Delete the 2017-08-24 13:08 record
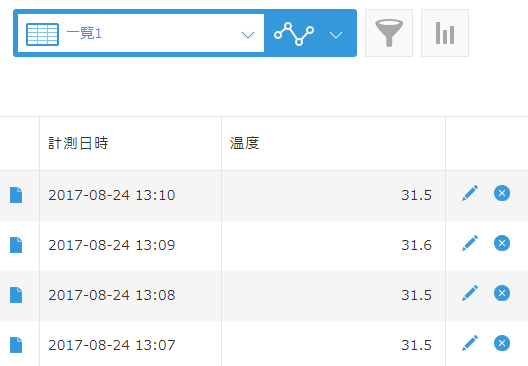Screen dimensions: 528x366 coord(502,293)
